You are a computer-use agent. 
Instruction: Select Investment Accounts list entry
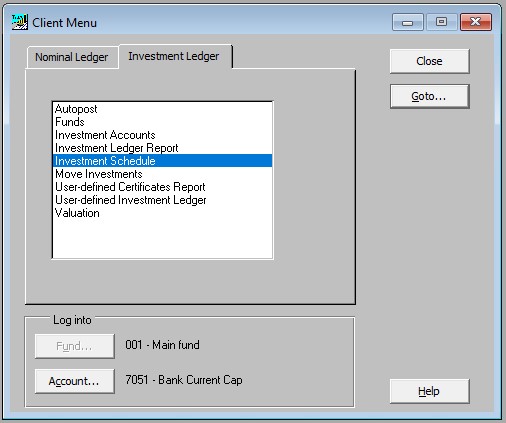[x=162, y=135]
